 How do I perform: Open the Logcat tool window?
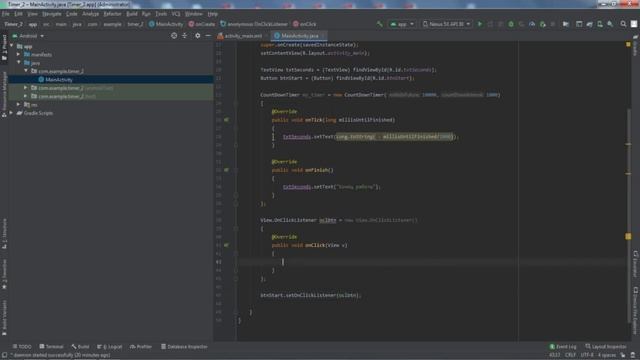pos(110,347)
